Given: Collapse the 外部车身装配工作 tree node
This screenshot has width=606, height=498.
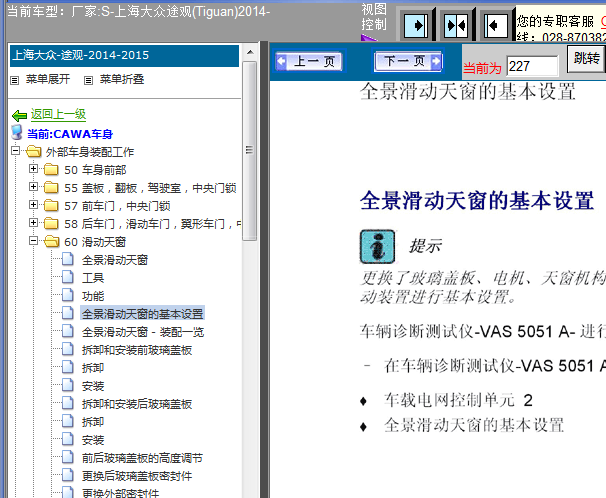Looking at the screenshot, I should pyautogui.click(x=15, y=150).
